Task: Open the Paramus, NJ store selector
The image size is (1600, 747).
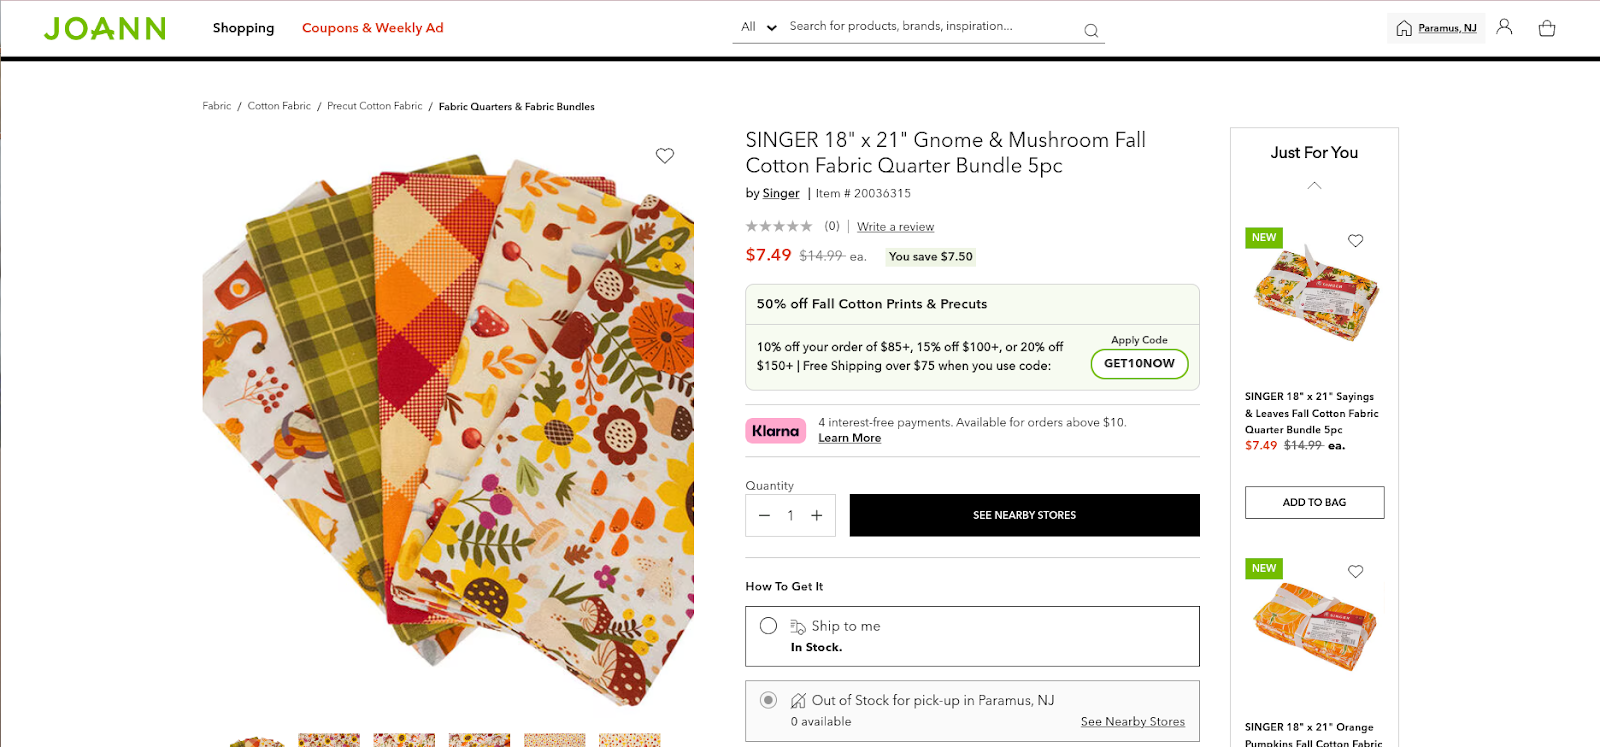Action: (x=1436, y=28)
